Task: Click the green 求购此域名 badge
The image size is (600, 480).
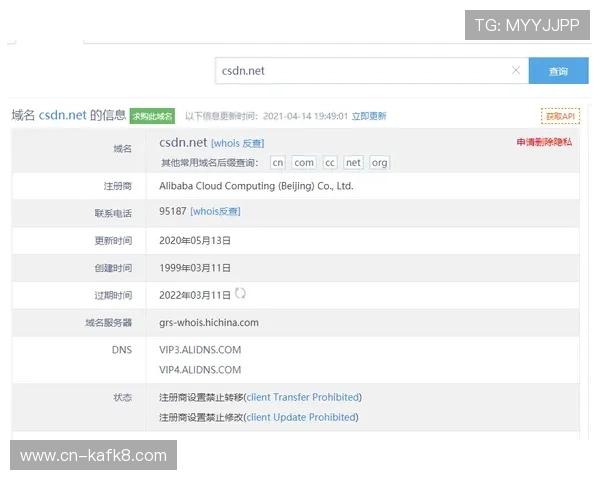Action: tap(152, 116)
